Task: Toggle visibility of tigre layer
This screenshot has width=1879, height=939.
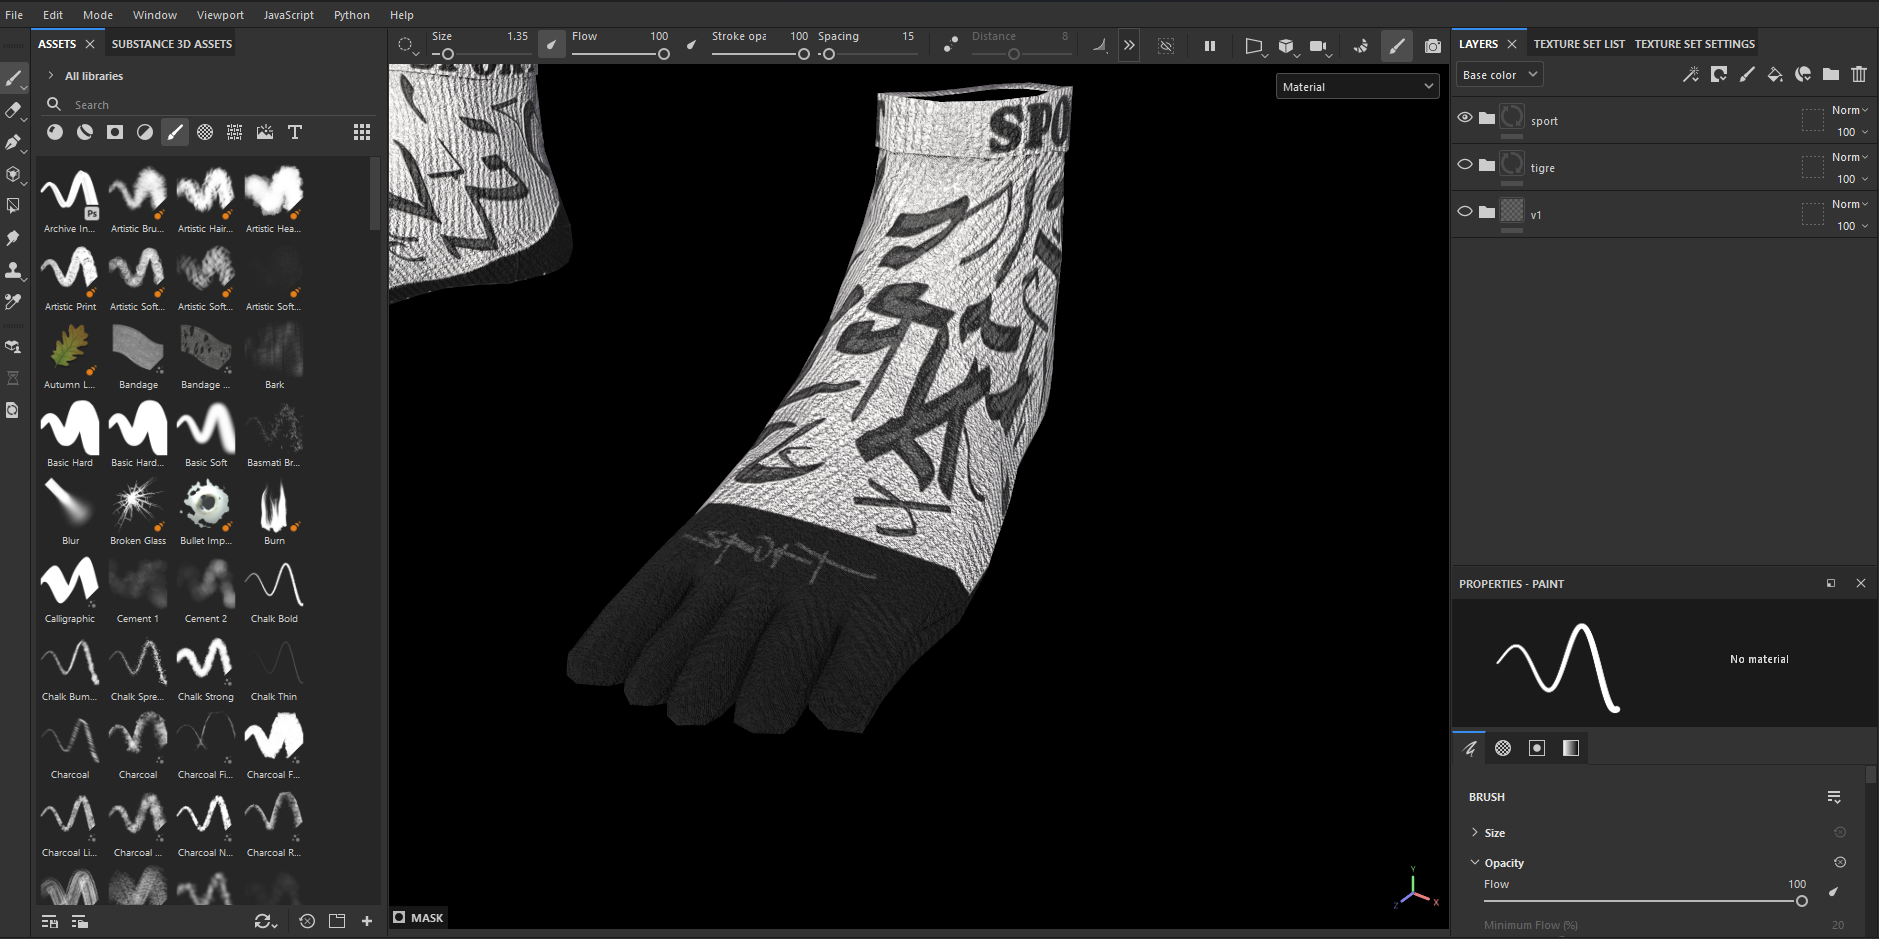Action: point(1465,165)
